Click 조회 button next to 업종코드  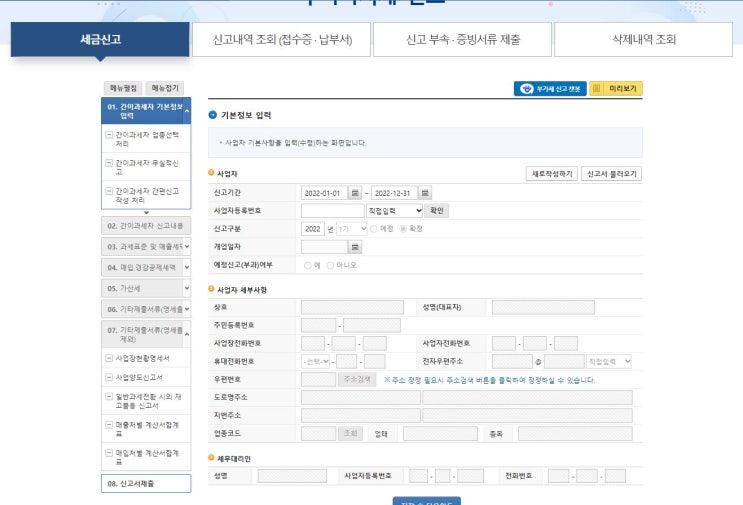(x=350, y=433)
